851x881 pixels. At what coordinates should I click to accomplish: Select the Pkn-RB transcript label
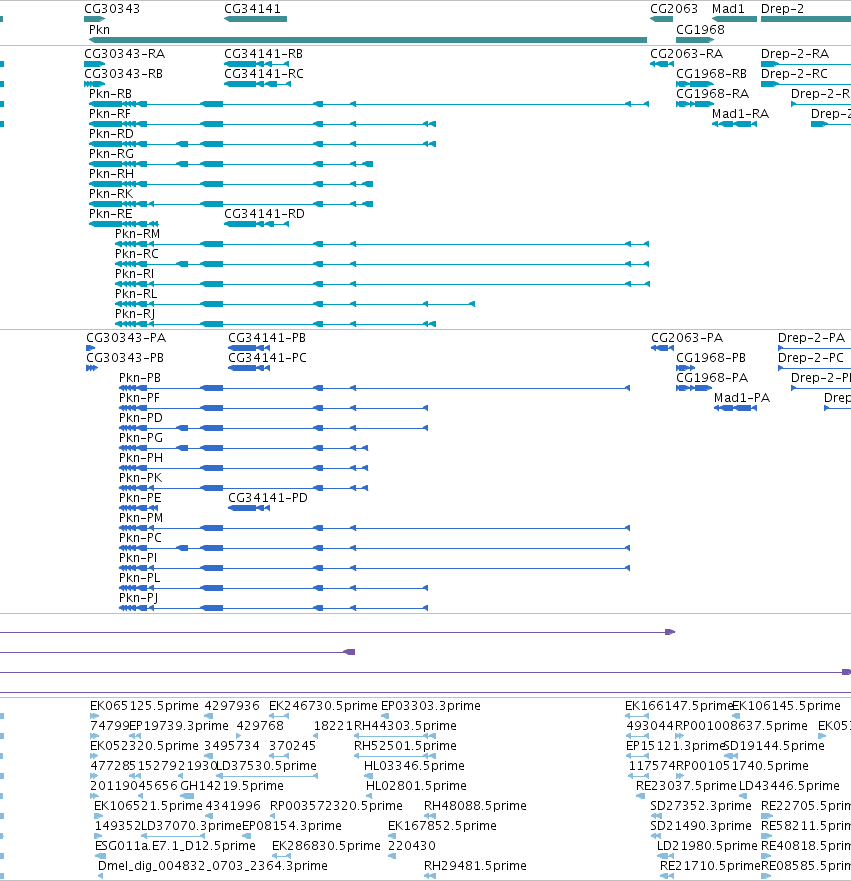coord(111,94)
